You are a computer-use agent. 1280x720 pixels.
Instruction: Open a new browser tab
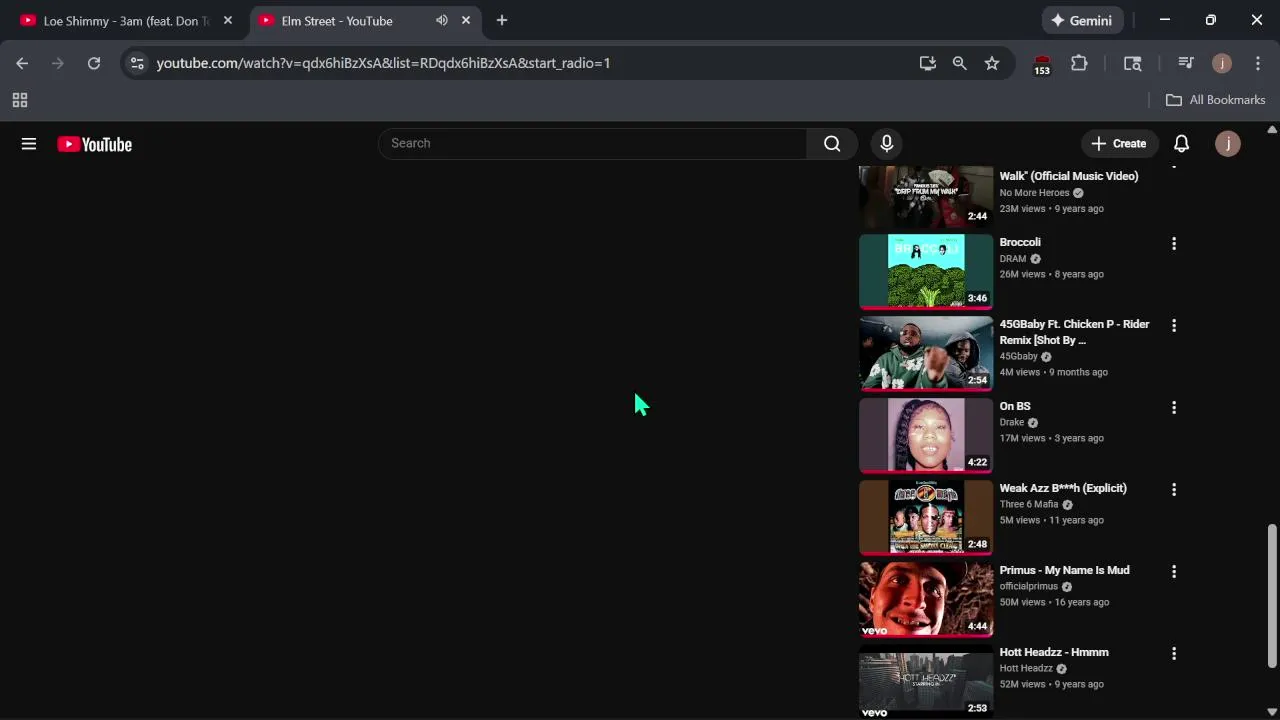[x=502, y=21]
